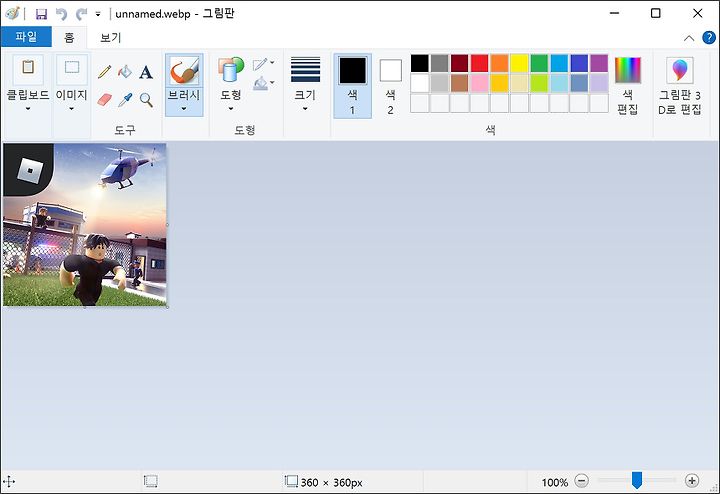Screen dimensions: 720x494
Task: Click the zoom in plus button
Action: (x=692, y=481)
